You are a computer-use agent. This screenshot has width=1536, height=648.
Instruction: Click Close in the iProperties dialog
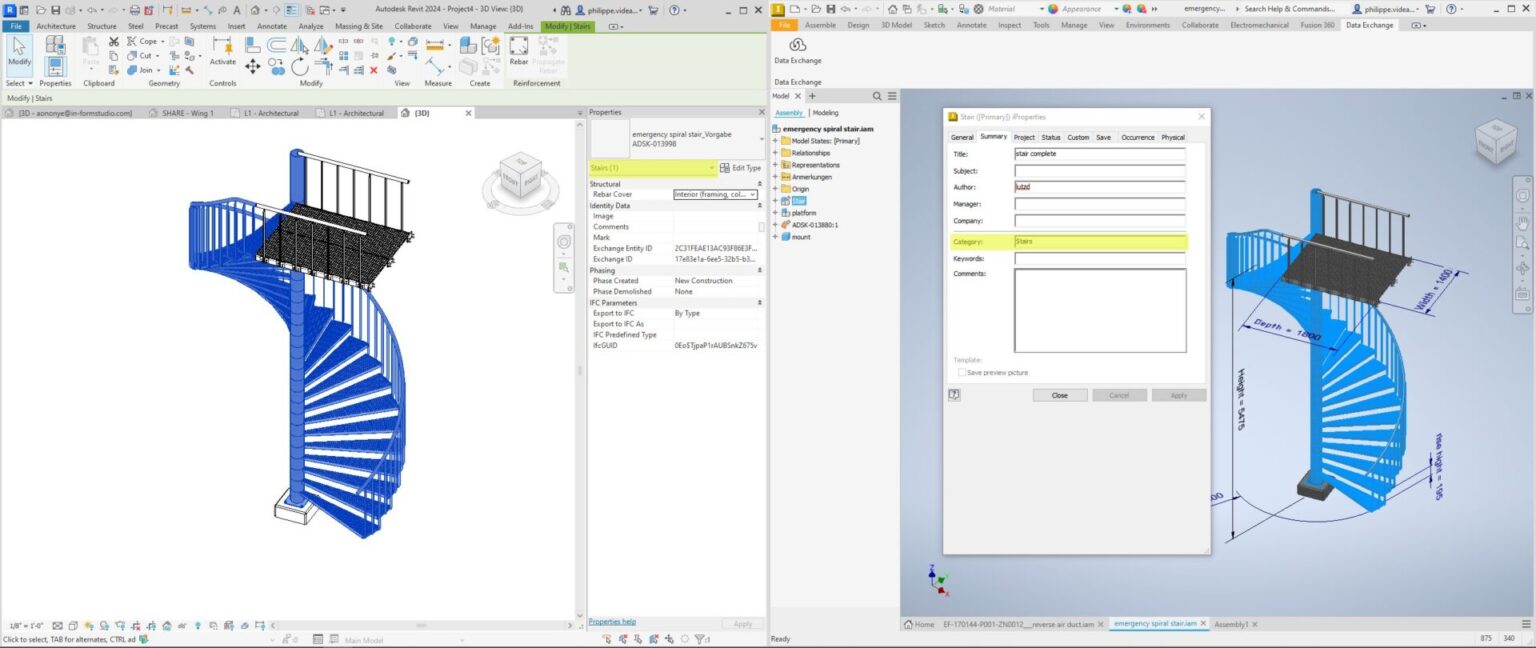pyautogui.click(x=1059, y=395)
